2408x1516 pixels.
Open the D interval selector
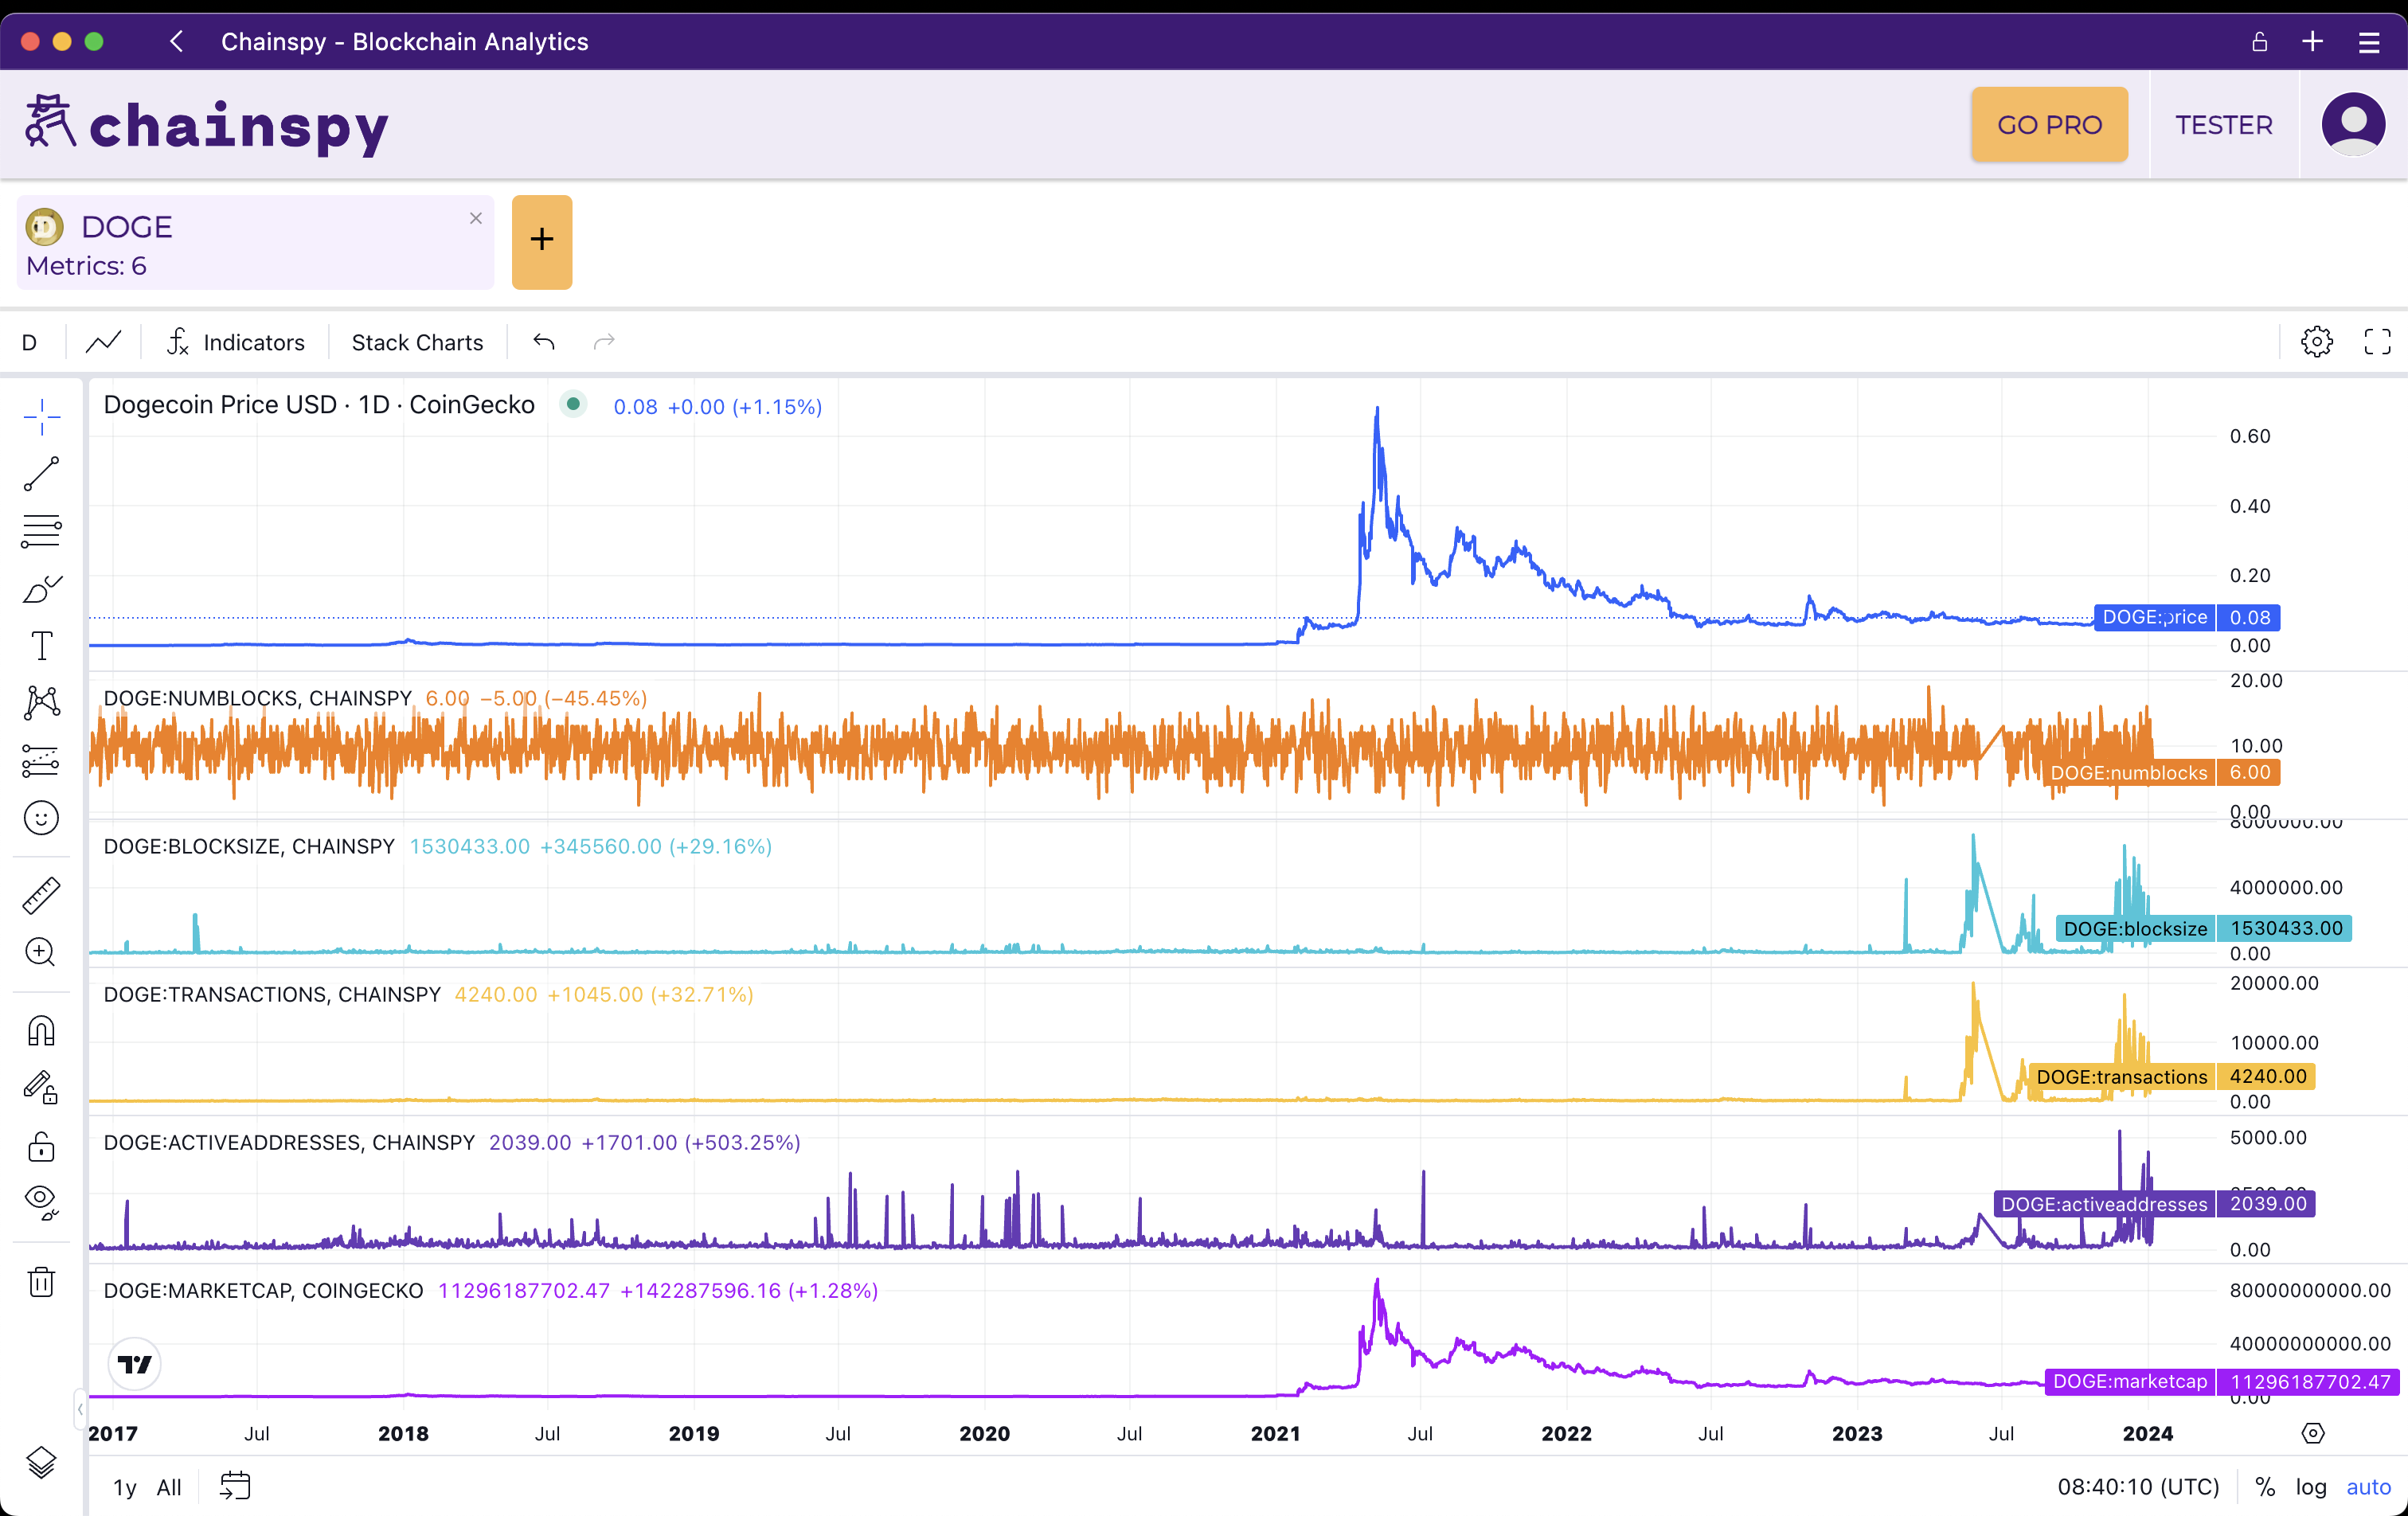(x=30, y=342)
